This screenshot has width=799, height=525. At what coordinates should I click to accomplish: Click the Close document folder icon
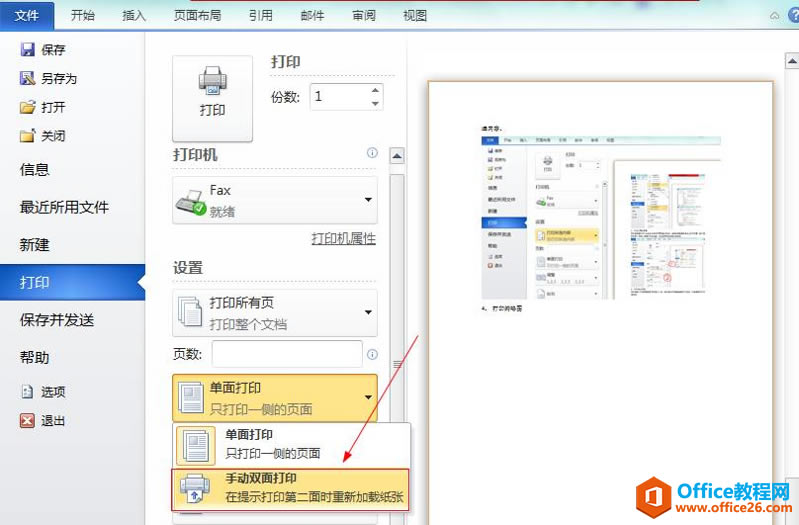click(28, 136)
